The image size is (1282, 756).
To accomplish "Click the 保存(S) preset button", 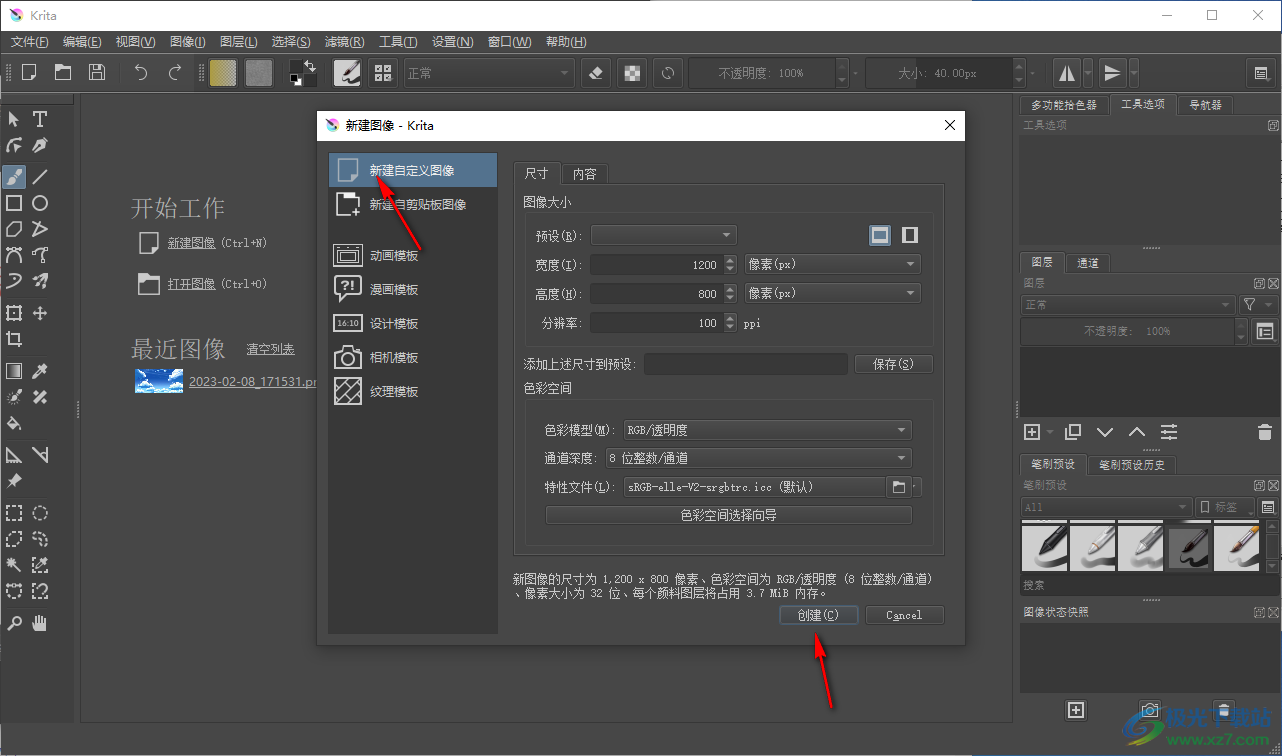I will tap(893, 364).
